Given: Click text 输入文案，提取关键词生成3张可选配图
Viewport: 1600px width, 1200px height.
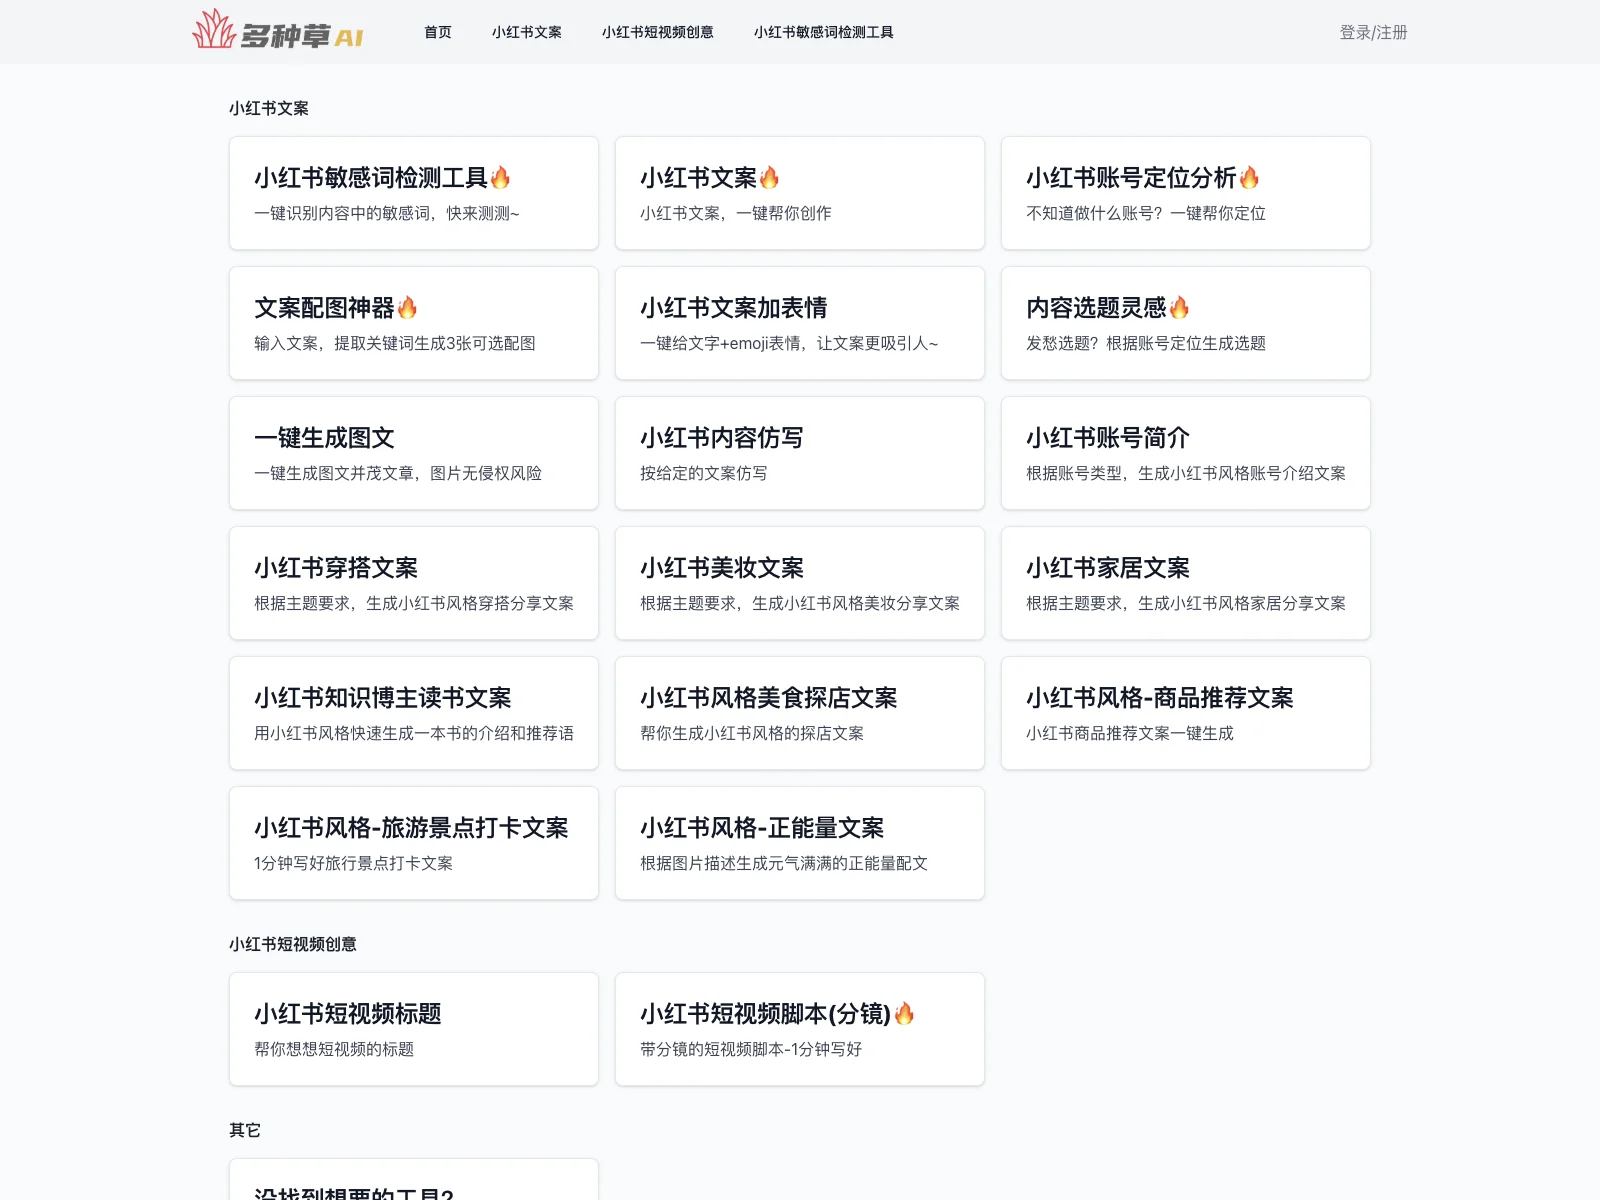Looking at the screenshot, I should [395, 343].
